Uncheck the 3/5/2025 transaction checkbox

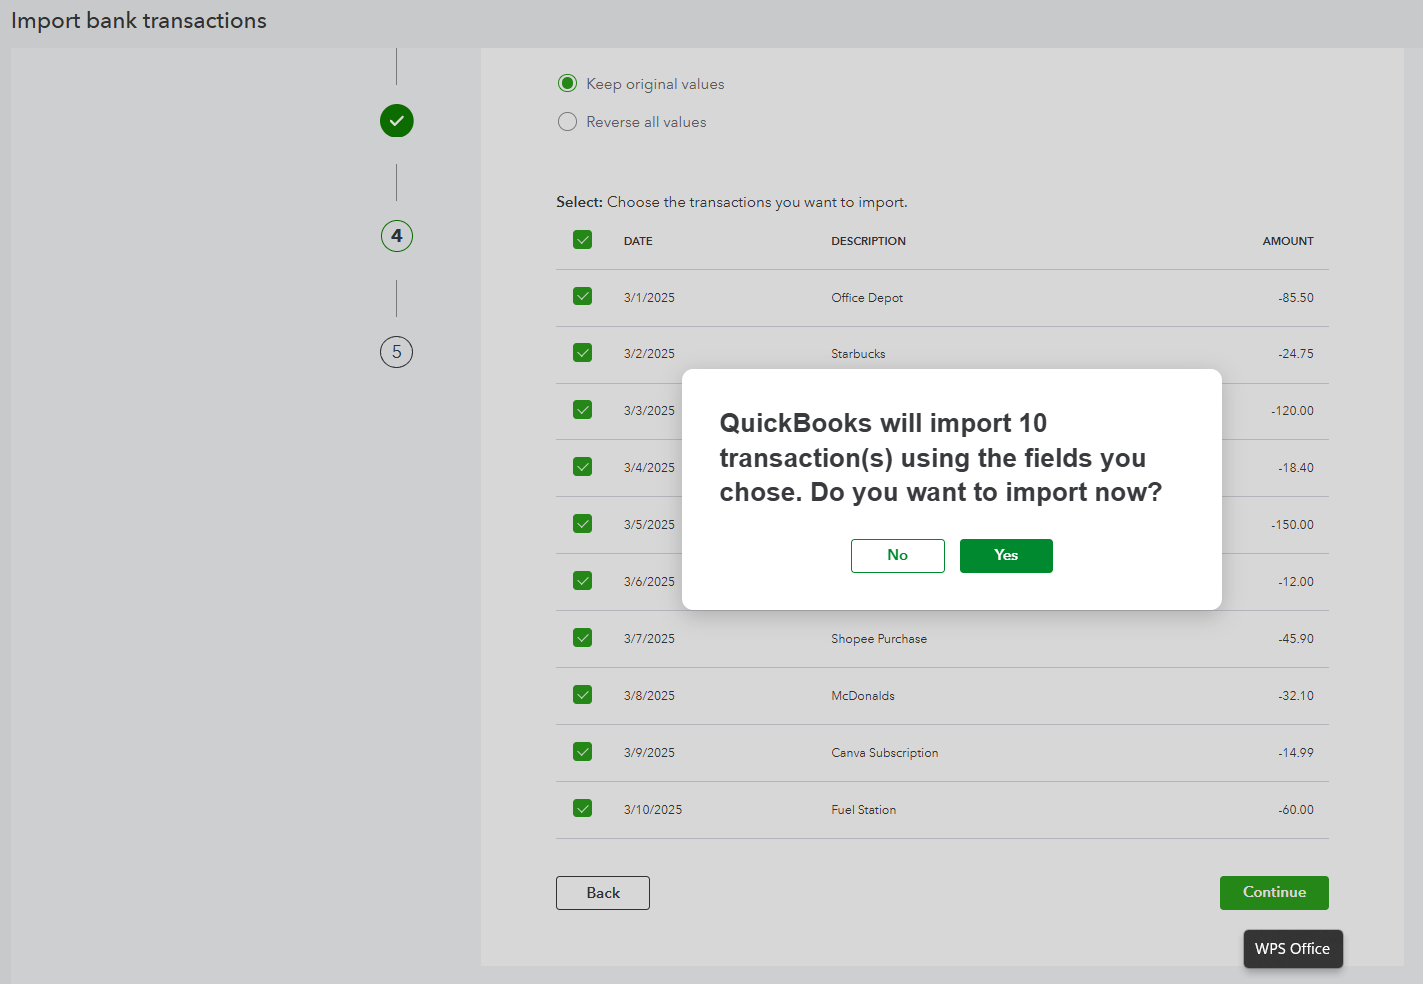(x=583, y=524)
